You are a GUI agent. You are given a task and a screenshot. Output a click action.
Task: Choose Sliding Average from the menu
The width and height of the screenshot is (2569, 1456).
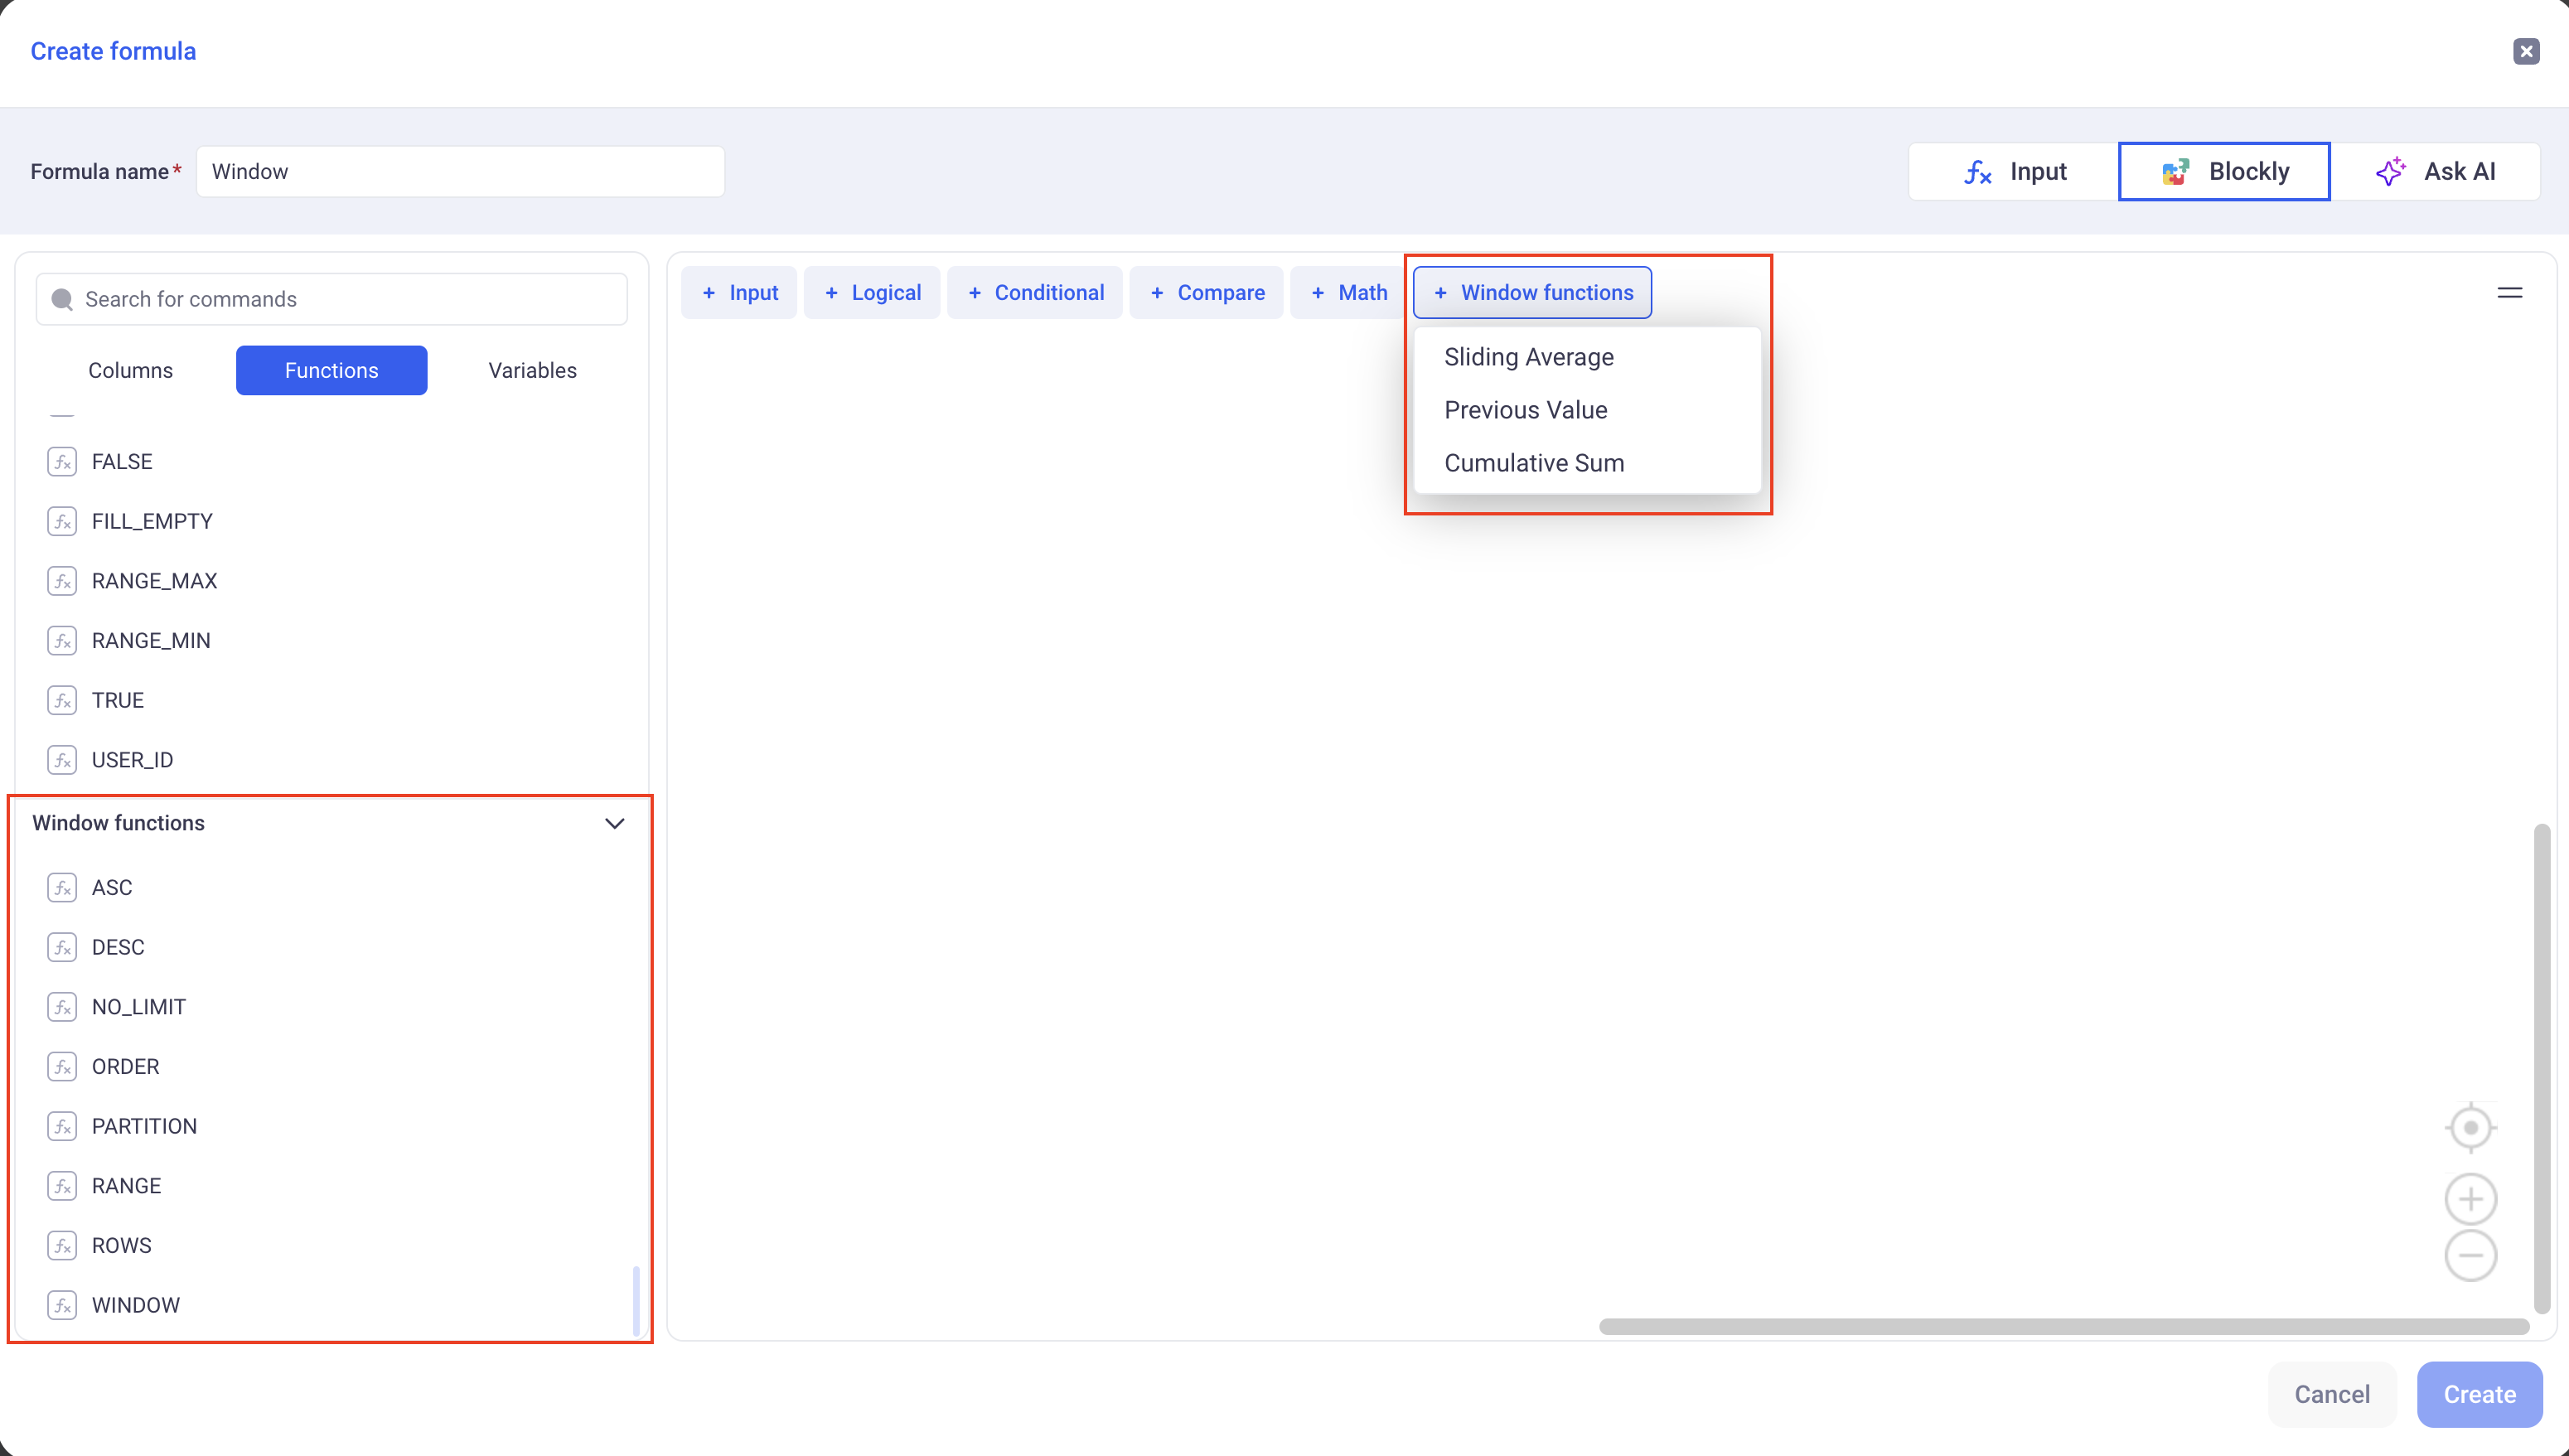coord(1528,357)
